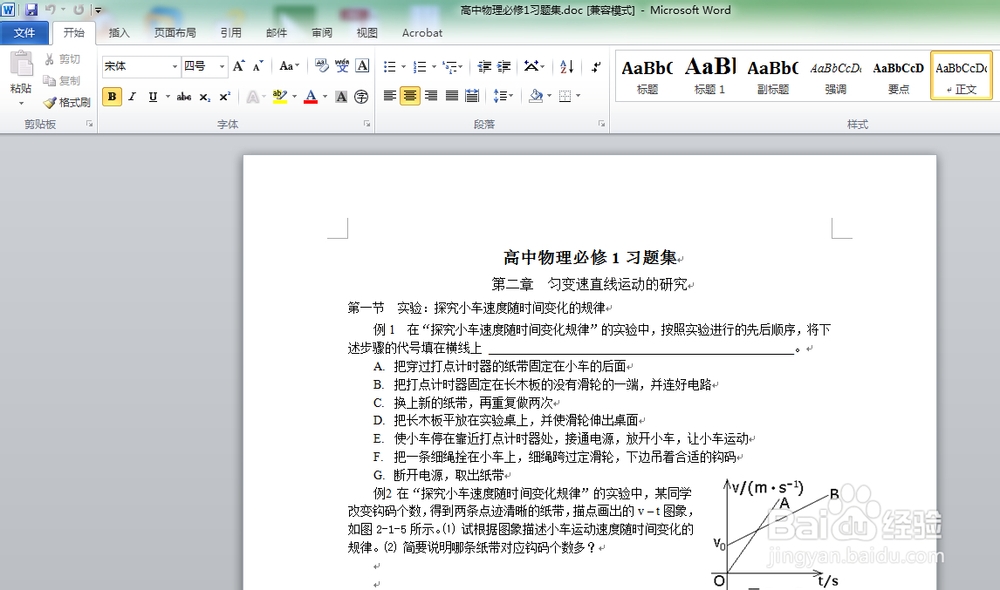Click the superscript icon
The height and width of the screenshot is (590, 1000).
click(226, 97)
